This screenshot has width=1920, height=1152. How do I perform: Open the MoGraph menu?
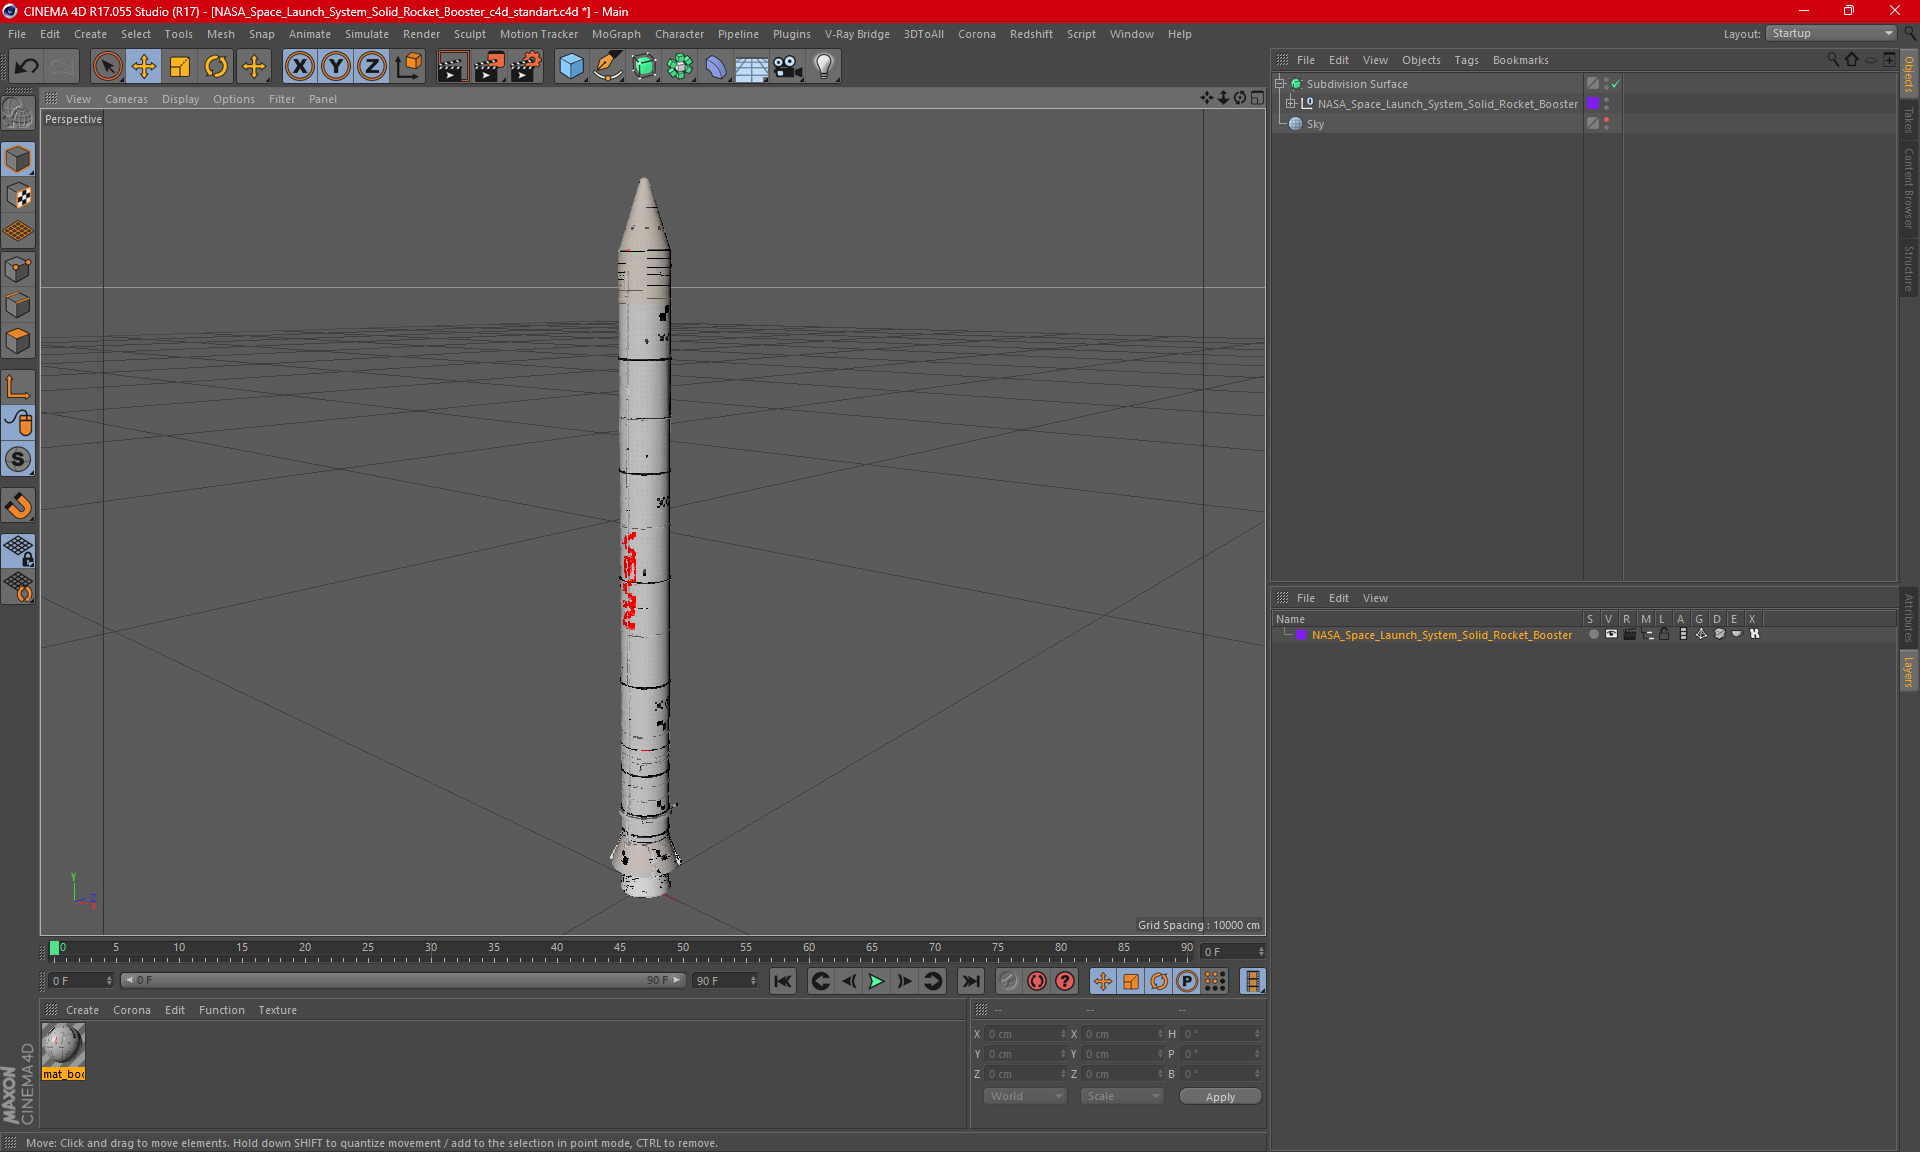[x=616, y=34]
